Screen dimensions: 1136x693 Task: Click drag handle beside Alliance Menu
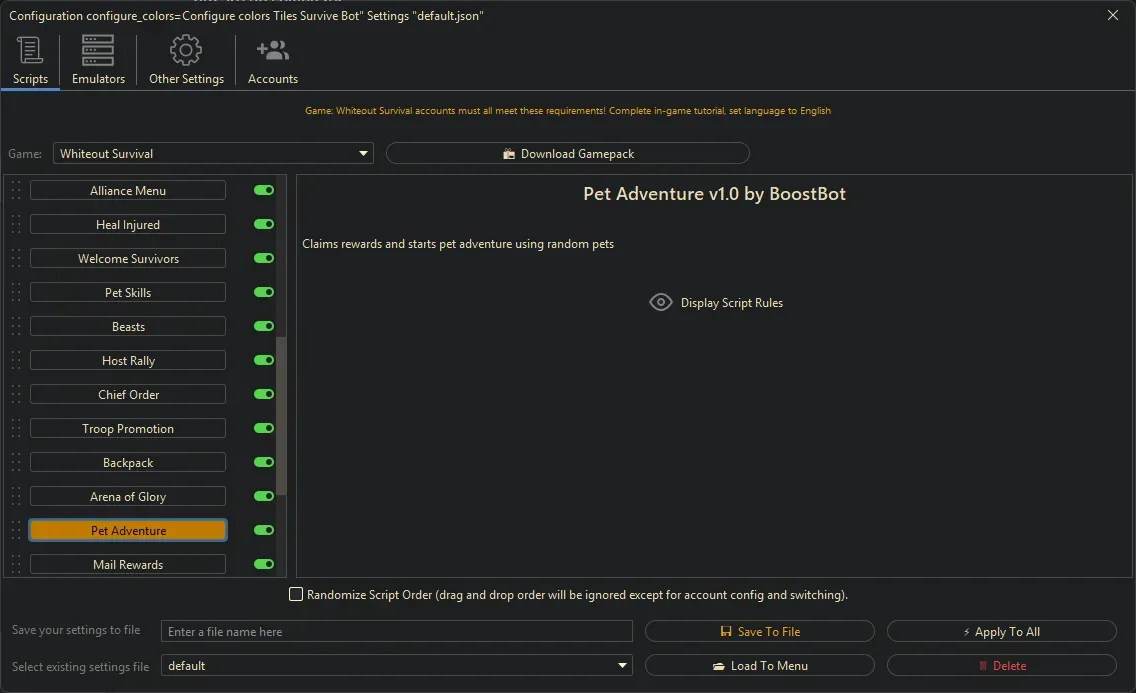click(x=16, y=191)
